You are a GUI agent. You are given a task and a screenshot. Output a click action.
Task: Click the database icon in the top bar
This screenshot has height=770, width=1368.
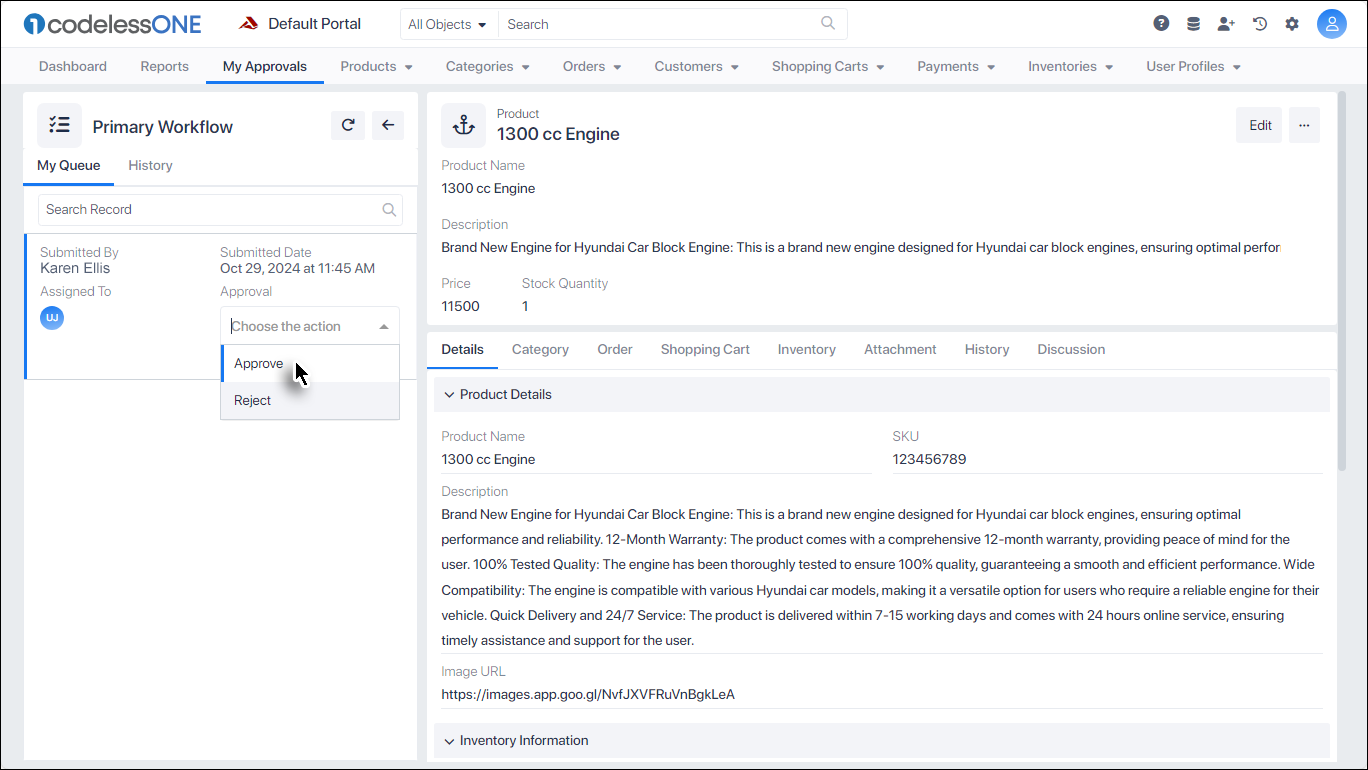[1193, 22]
